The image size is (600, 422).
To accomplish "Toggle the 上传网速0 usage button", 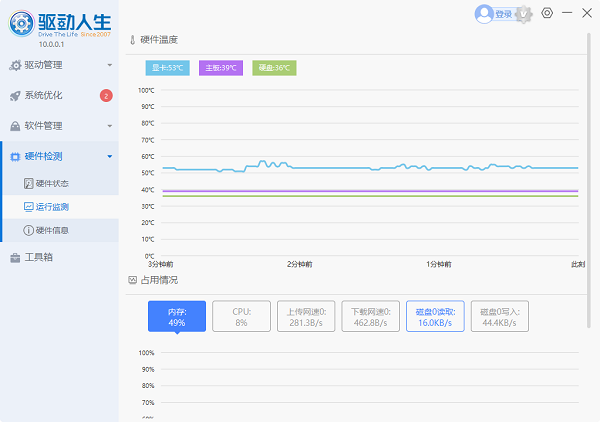I will [305, 317].
